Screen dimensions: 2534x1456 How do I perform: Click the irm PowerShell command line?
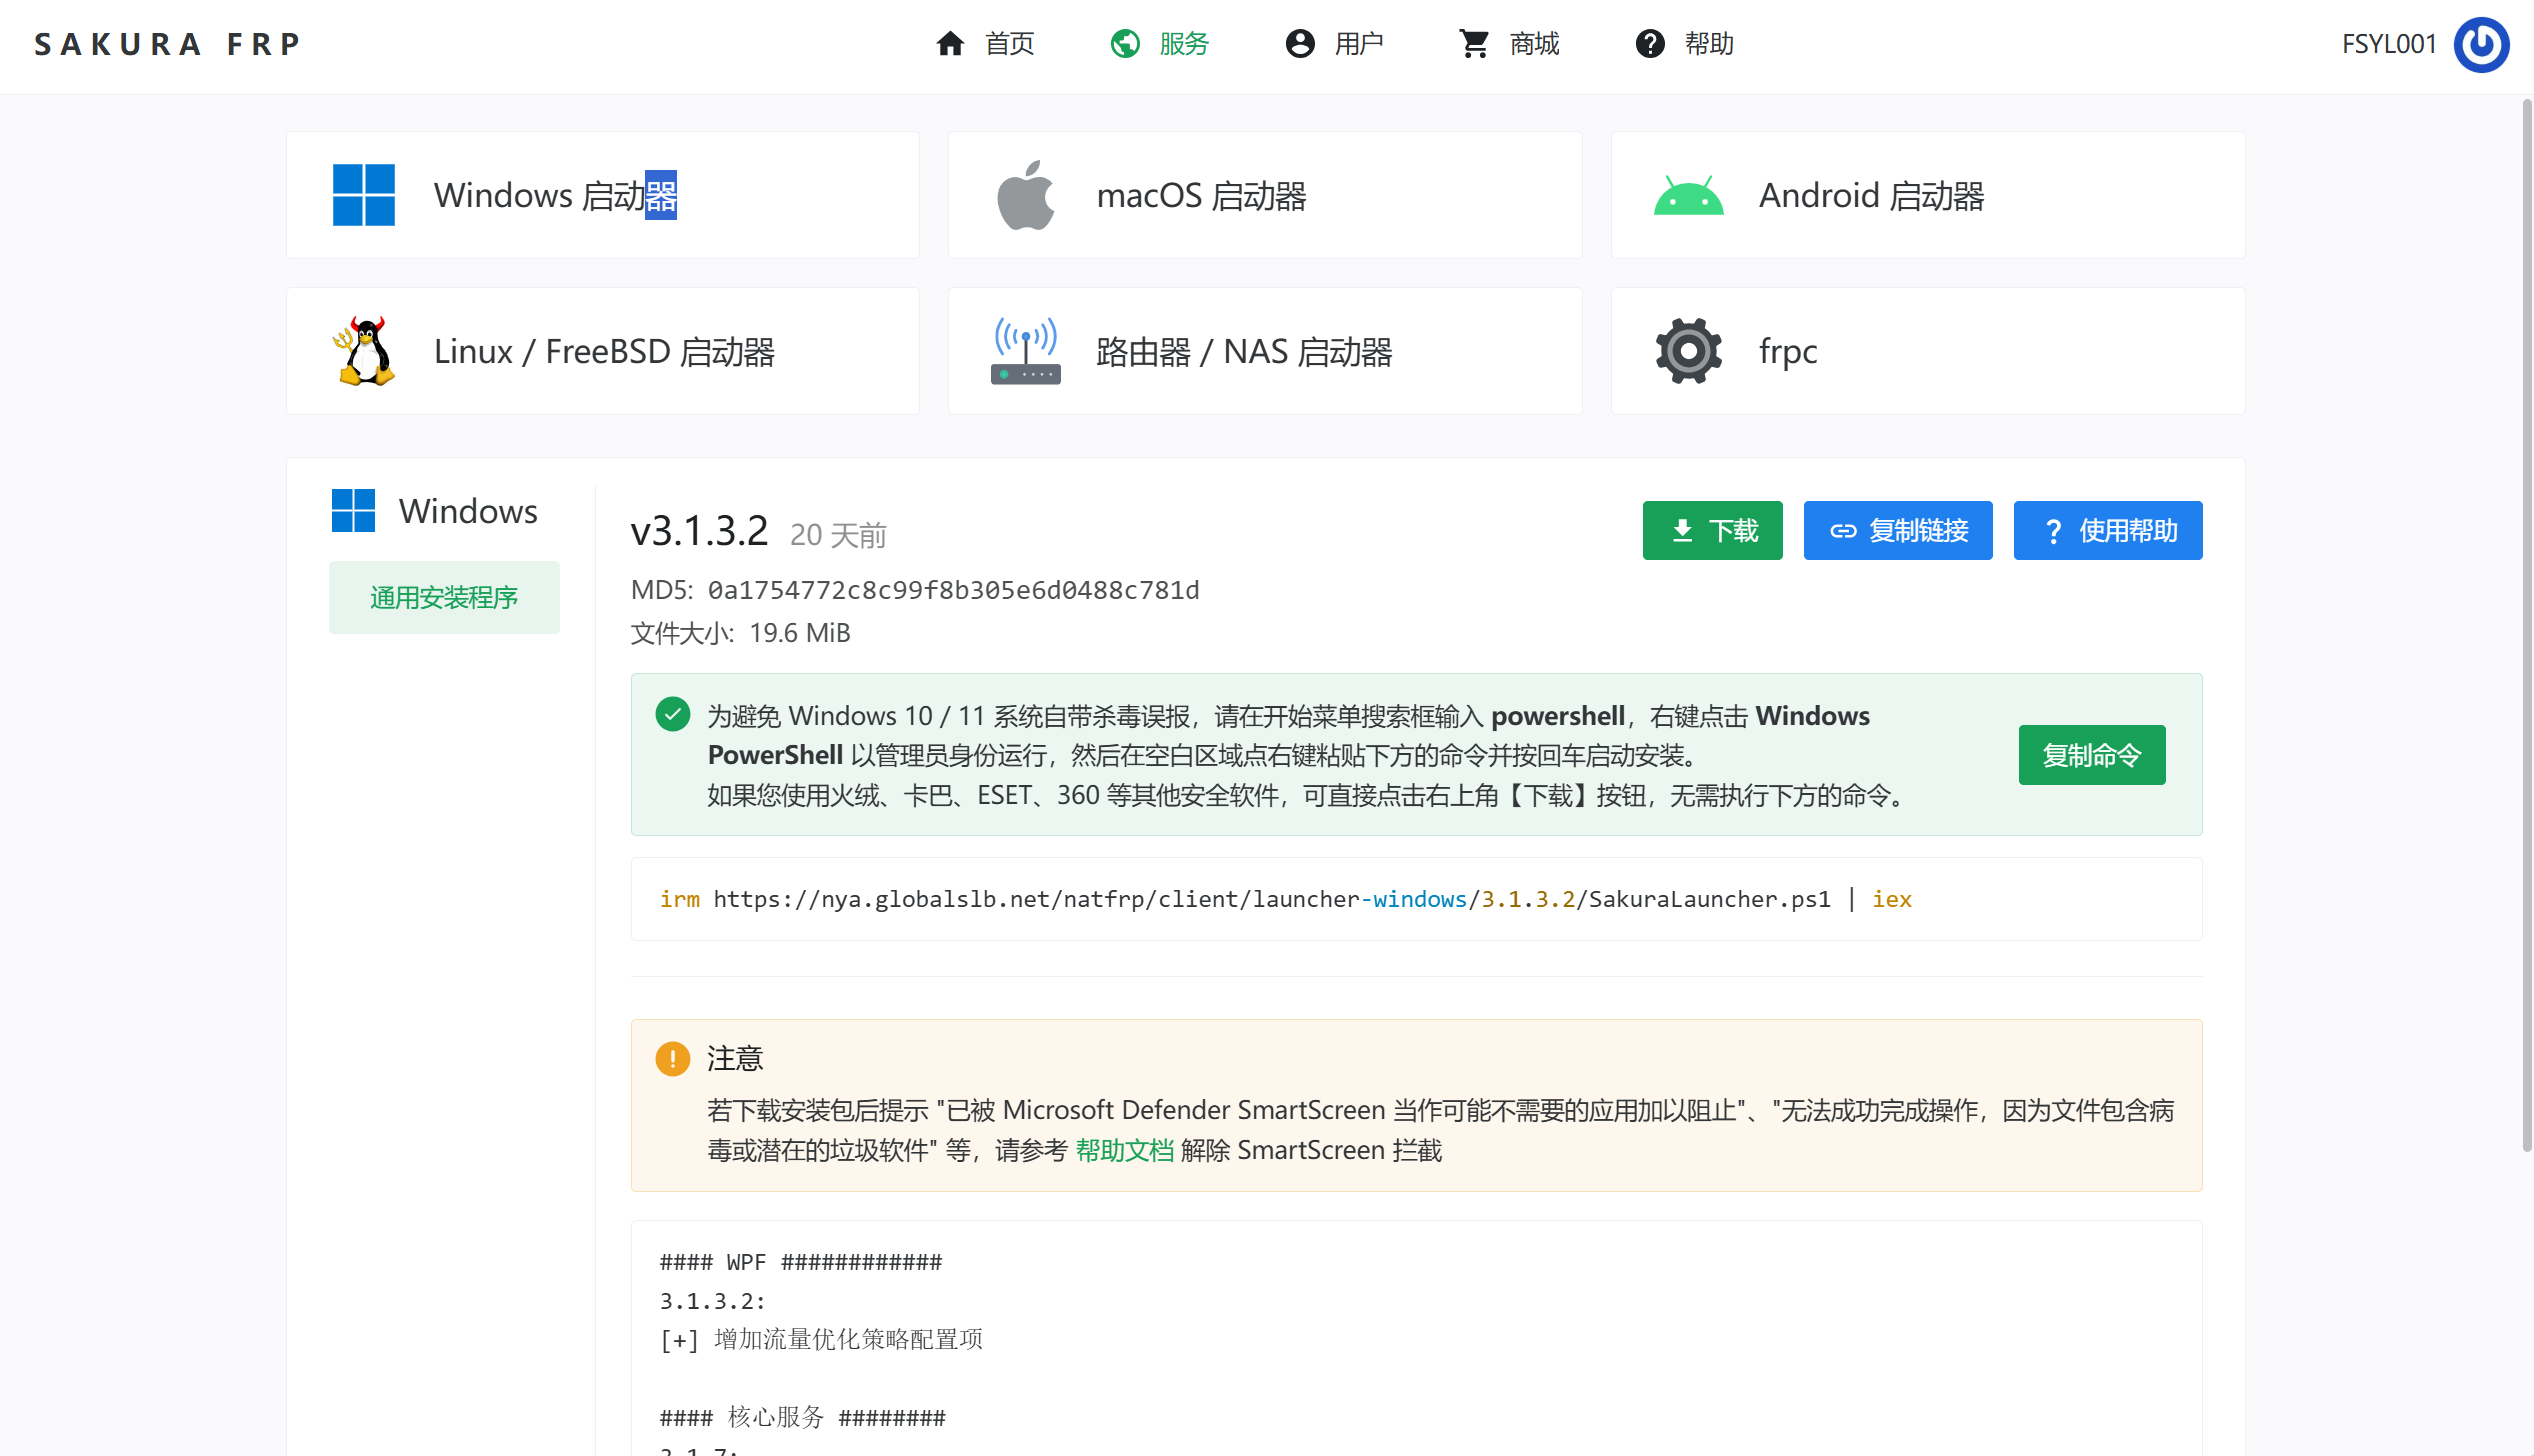tap(1285, 899)
